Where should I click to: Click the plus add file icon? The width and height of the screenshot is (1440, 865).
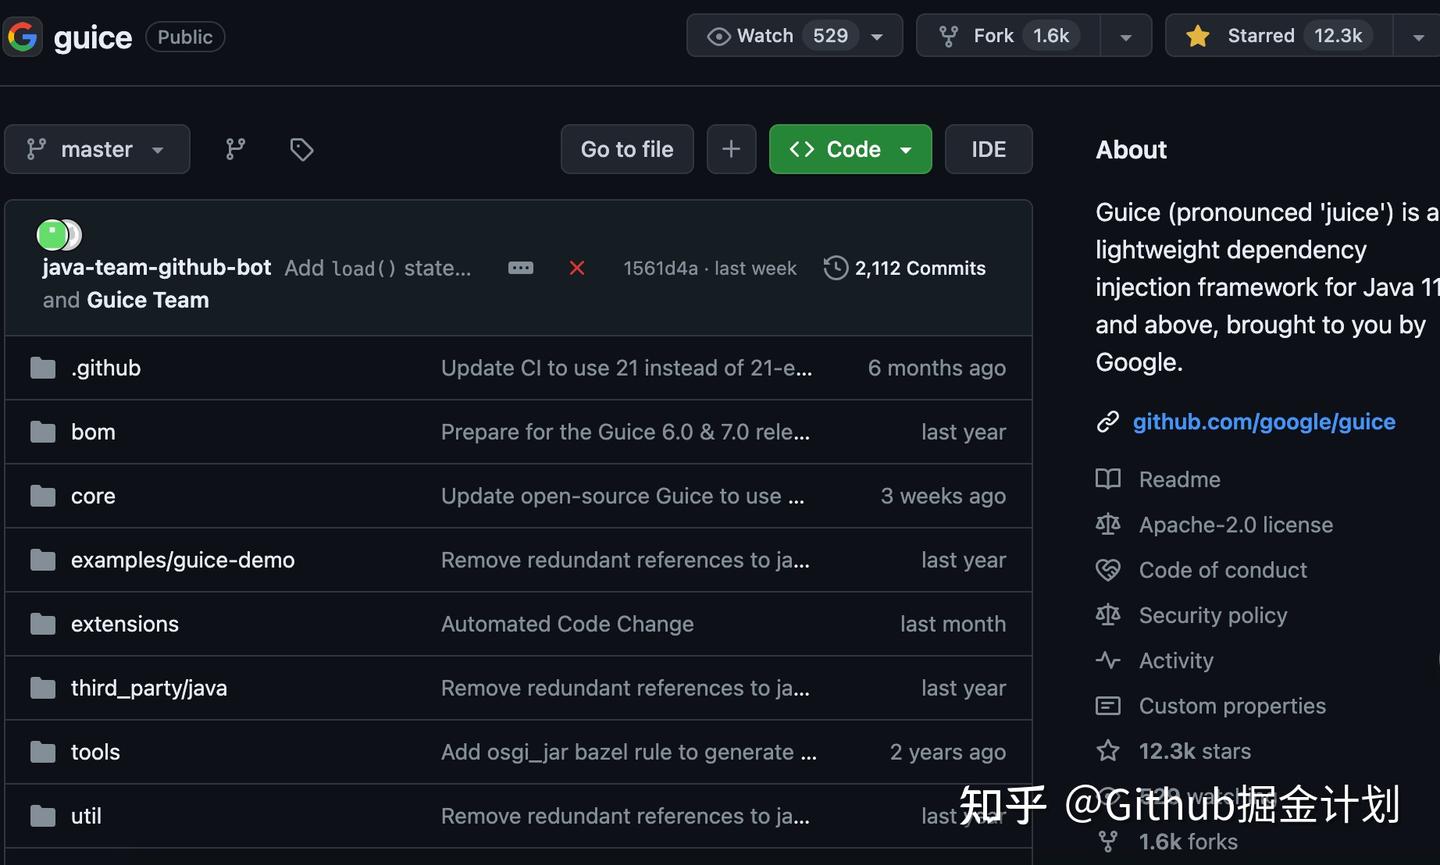click(x=731, y=149)
